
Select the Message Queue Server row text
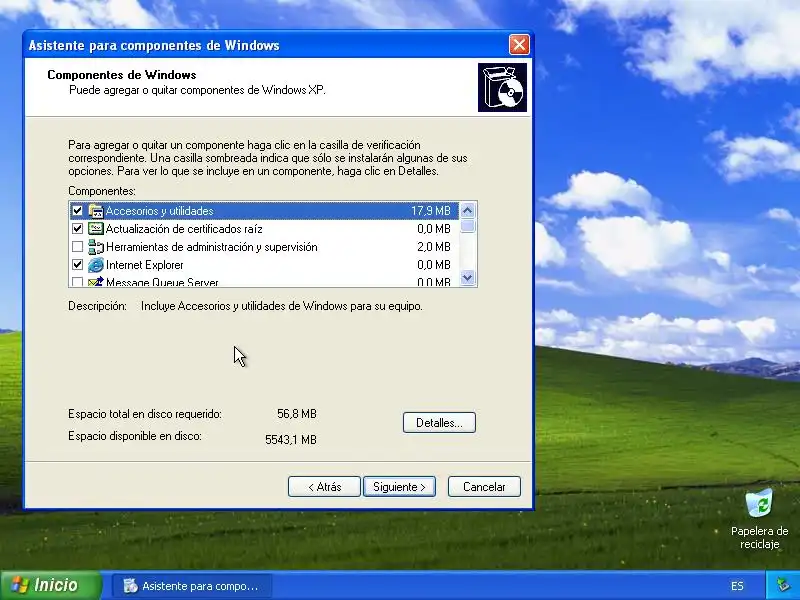162,282
